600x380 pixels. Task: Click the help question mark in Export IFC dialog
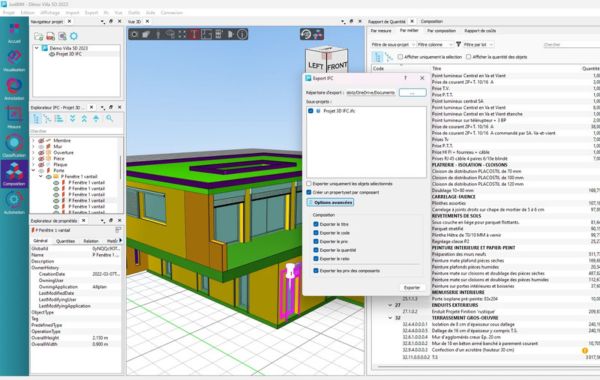(406, 78)
